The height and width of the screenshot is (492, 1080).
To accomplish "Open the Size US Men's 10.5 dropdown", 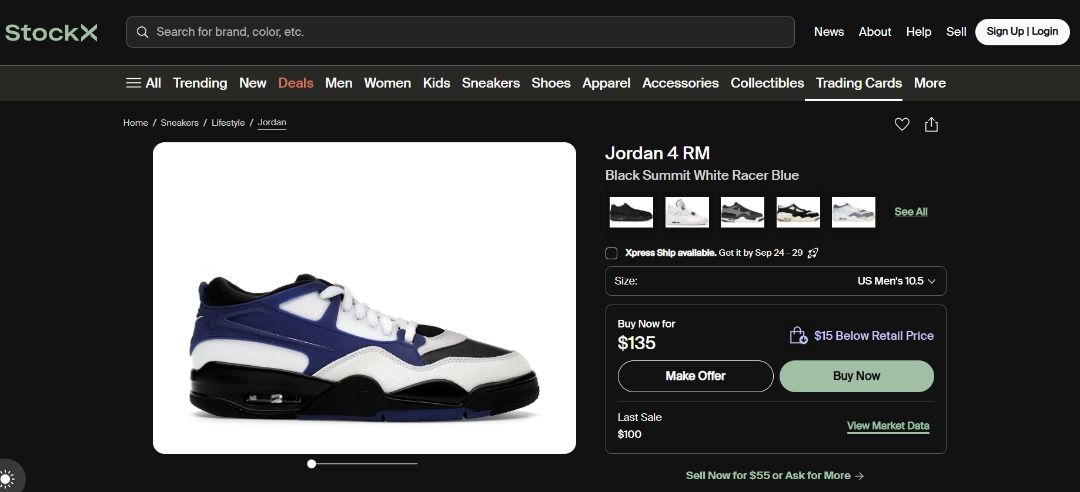I will (x=776, y=281).
